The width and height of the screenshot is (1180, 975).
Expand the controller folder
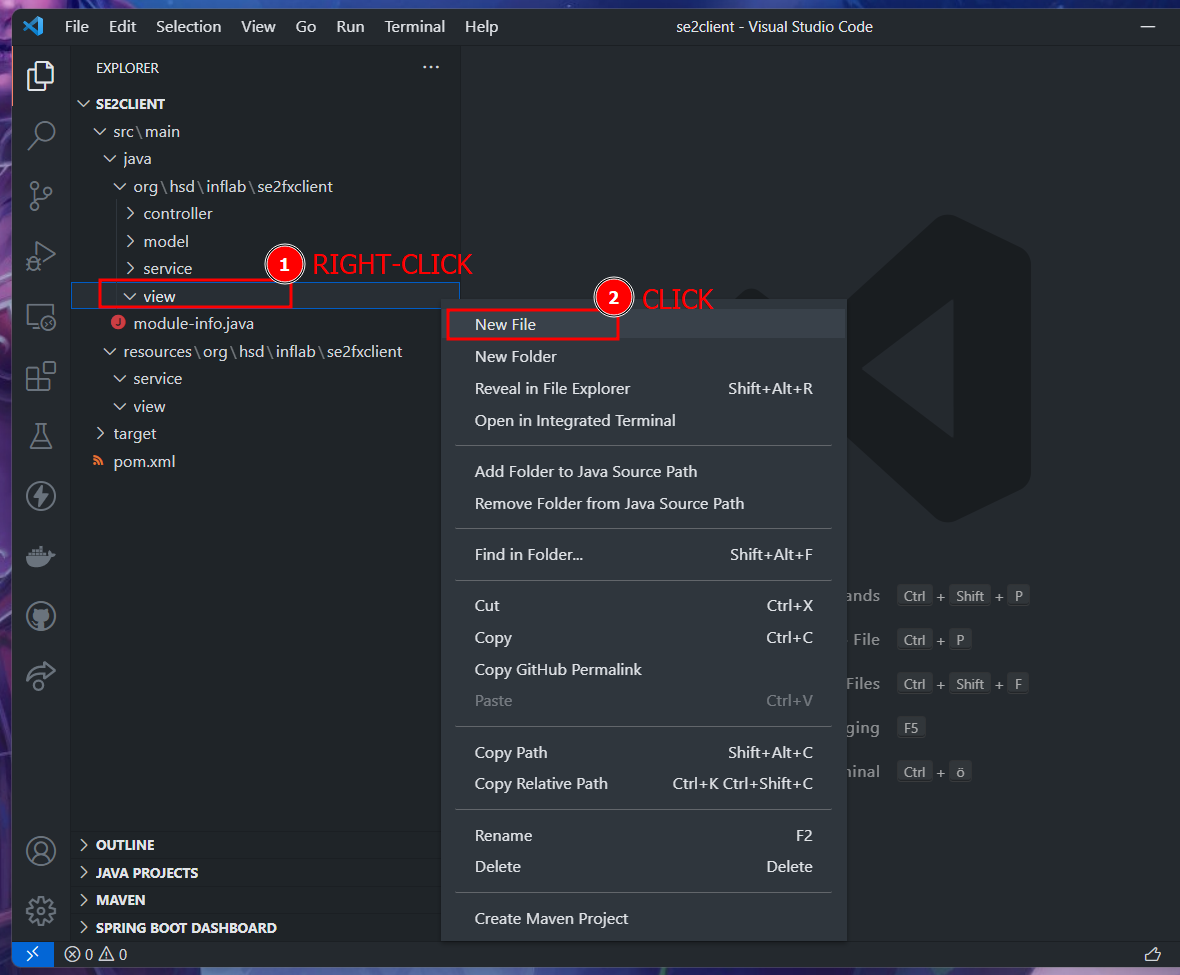tap(130, 214)
